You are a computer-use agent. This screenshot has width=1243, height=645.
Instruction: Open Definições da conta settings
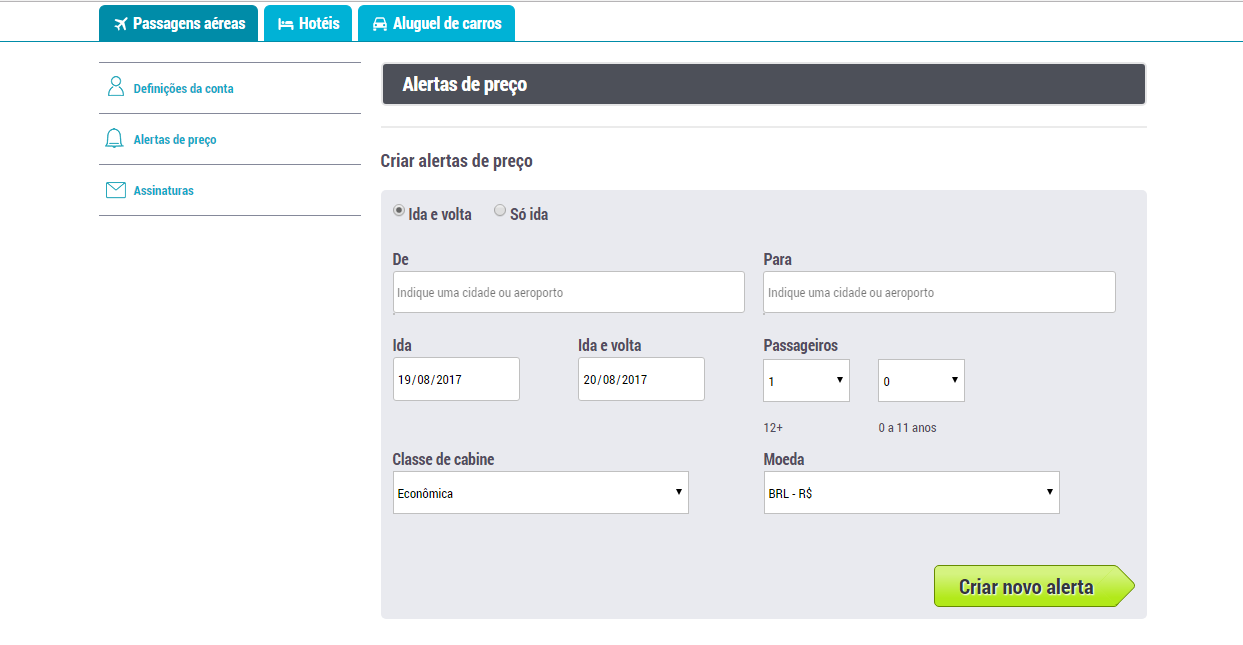tap(183, 87)
